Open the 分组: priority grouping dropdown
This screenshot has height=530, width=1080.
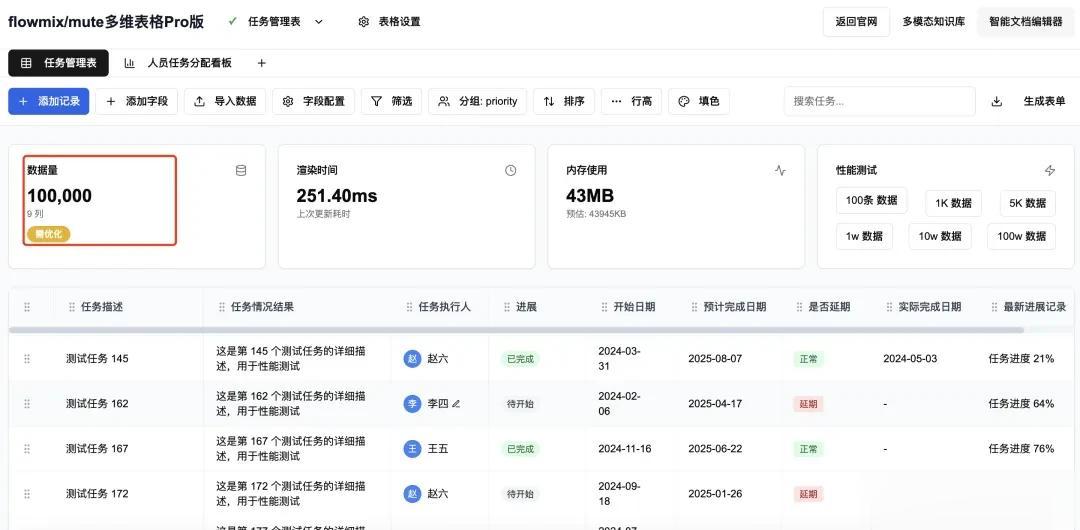[x=478, y=101]
